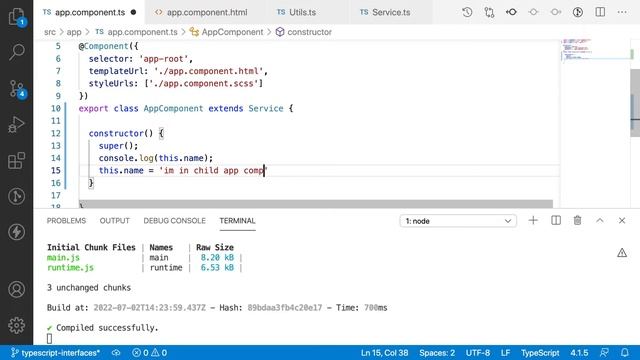The width and height of the screenshot is (640, 360).
Task: Open changes compare icon
Action: point(489,12)
